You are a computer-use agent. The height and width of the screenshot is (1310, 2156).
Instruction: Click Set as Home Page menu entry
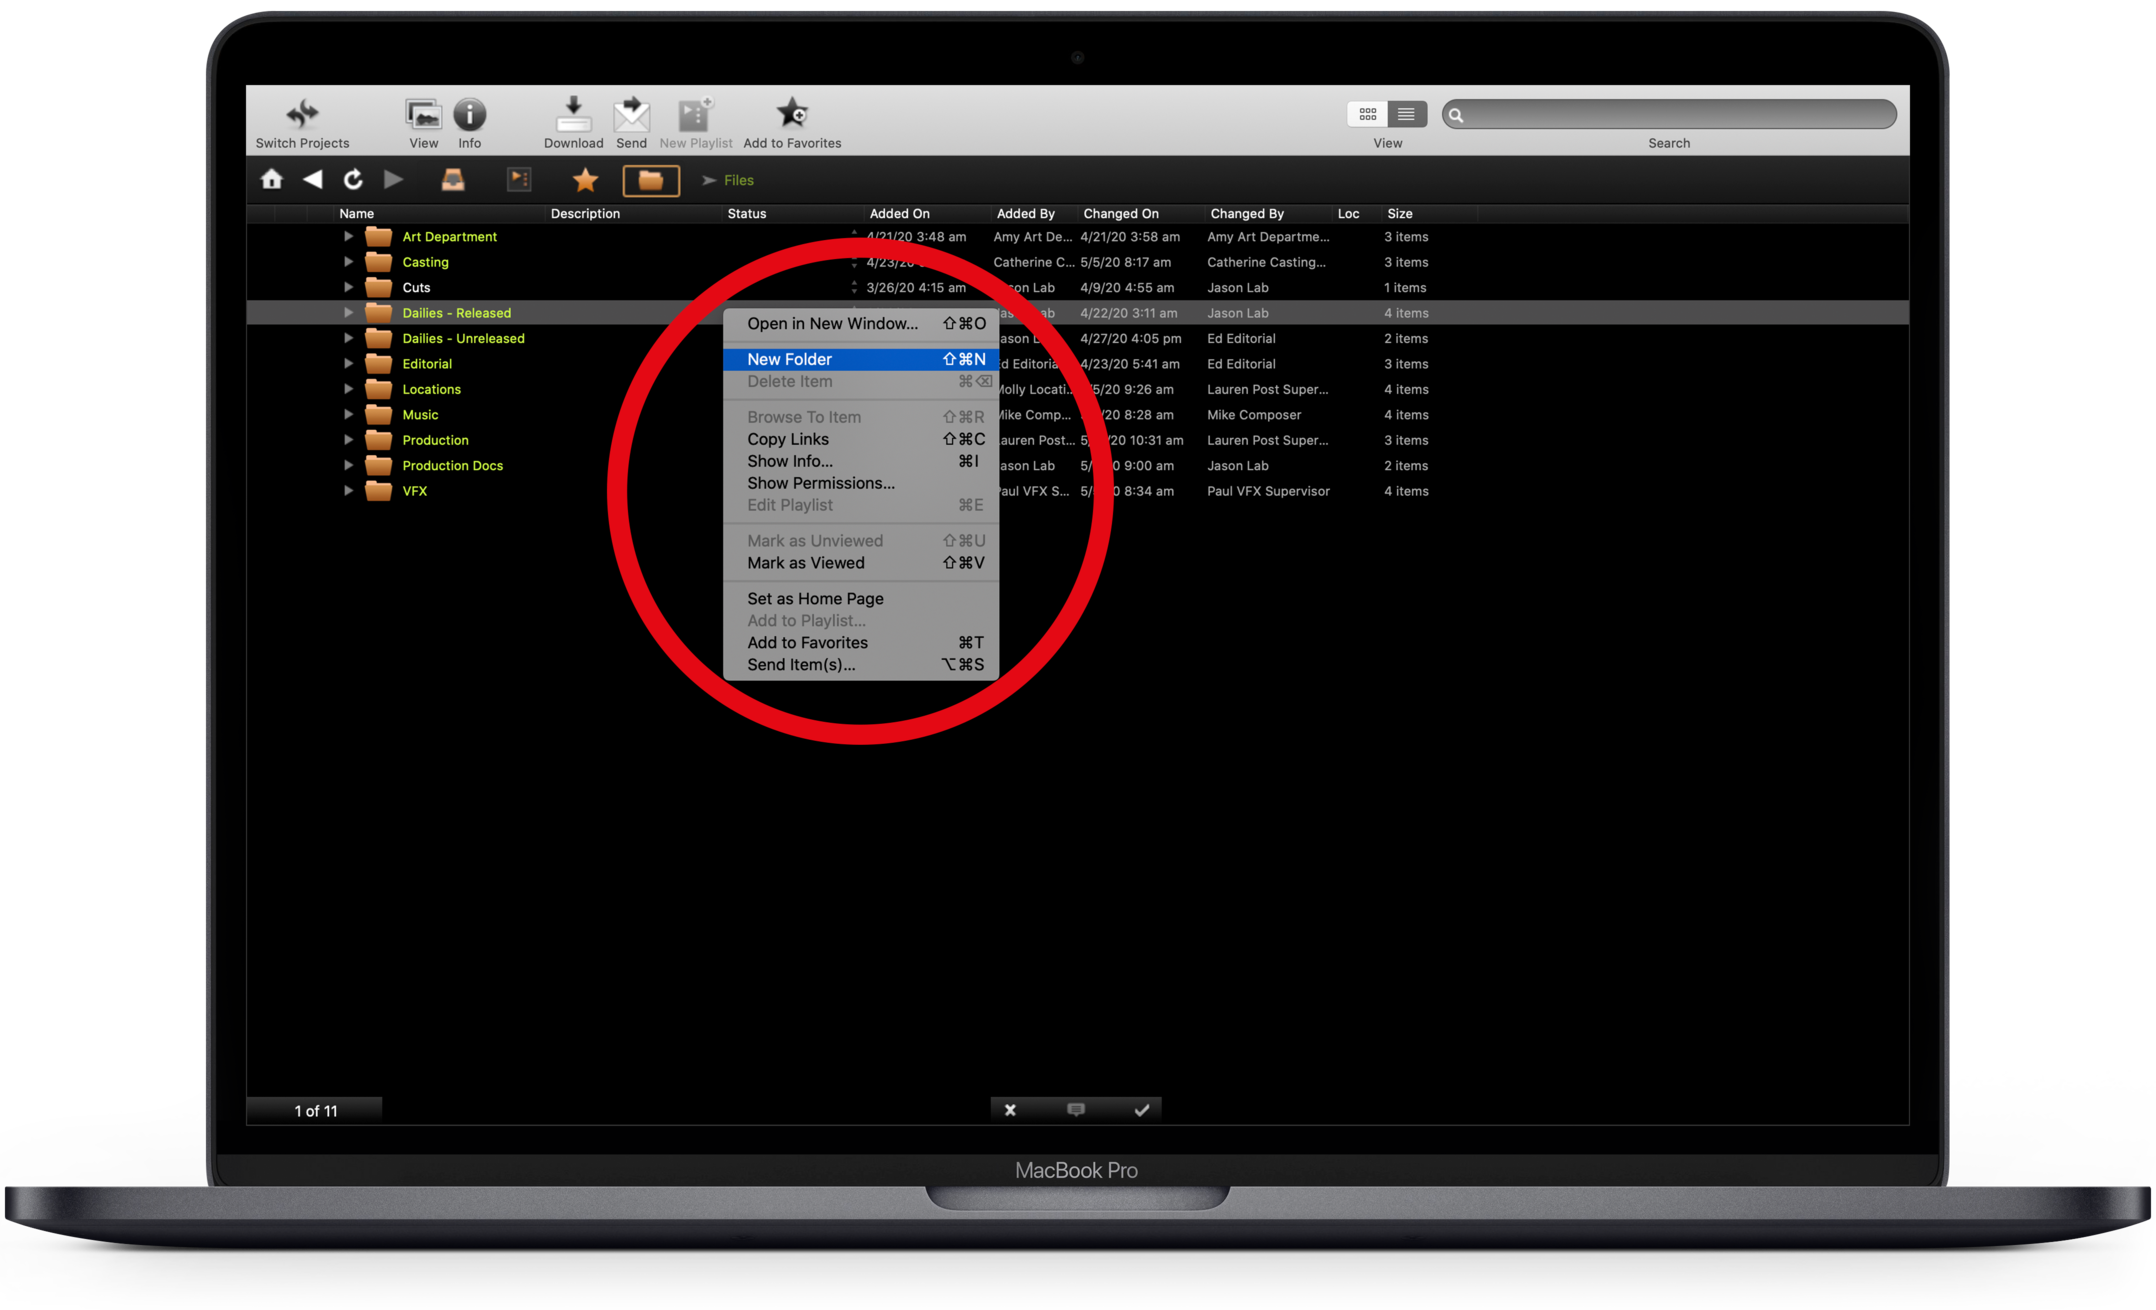pos(815,598)
